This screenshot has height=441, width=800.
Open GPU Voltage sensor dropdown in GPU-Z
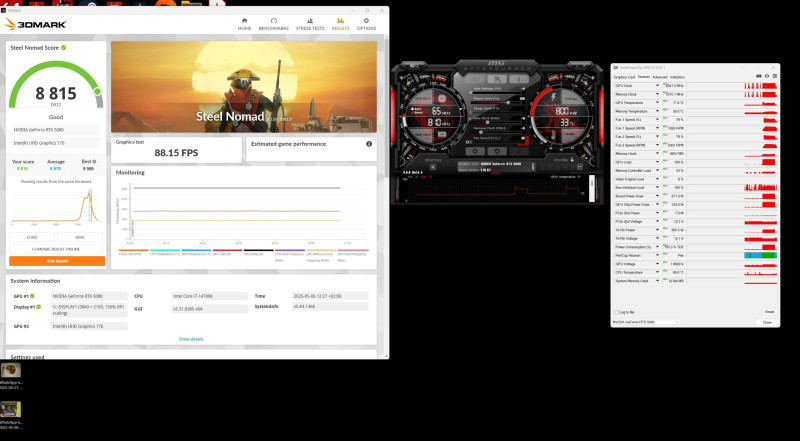click(657, 264)
